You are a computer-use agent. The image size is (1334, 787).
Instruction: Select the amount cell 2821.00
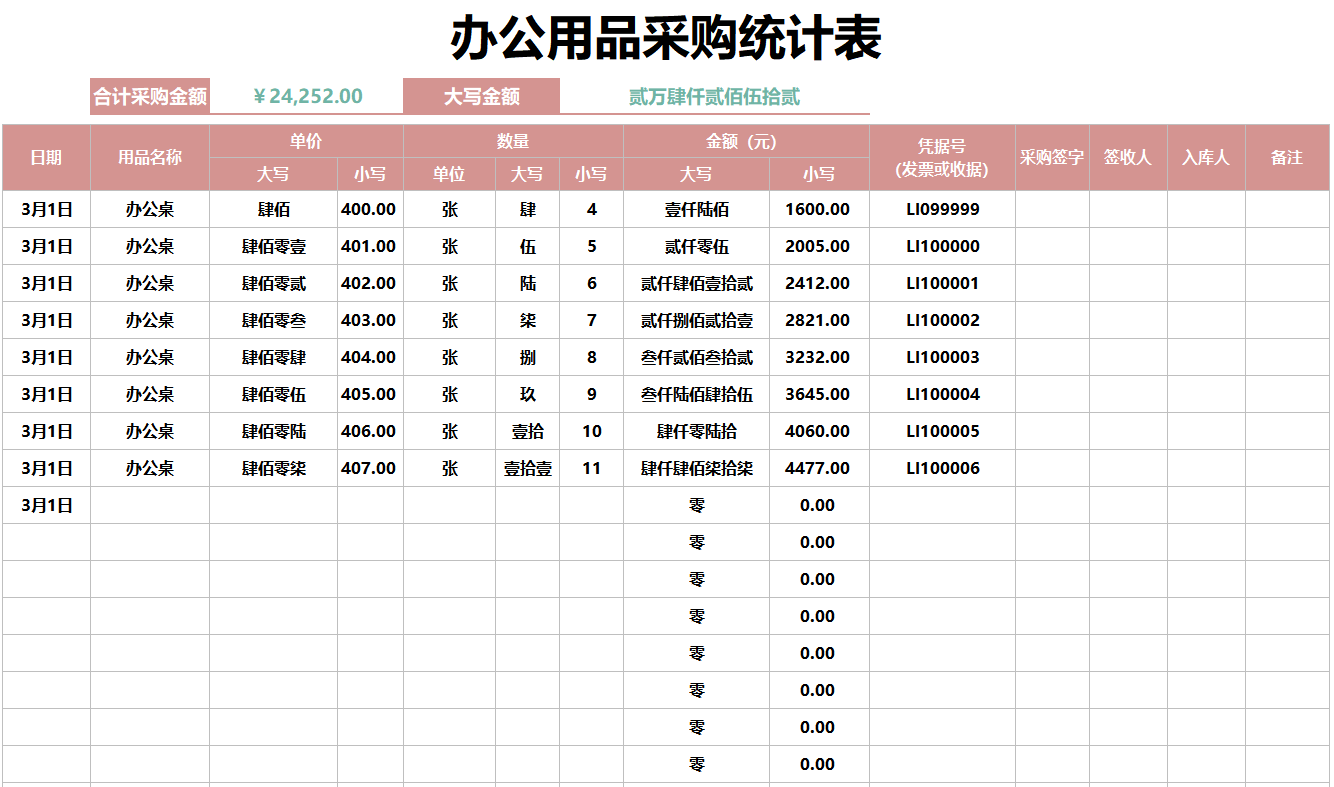[818, 320]
